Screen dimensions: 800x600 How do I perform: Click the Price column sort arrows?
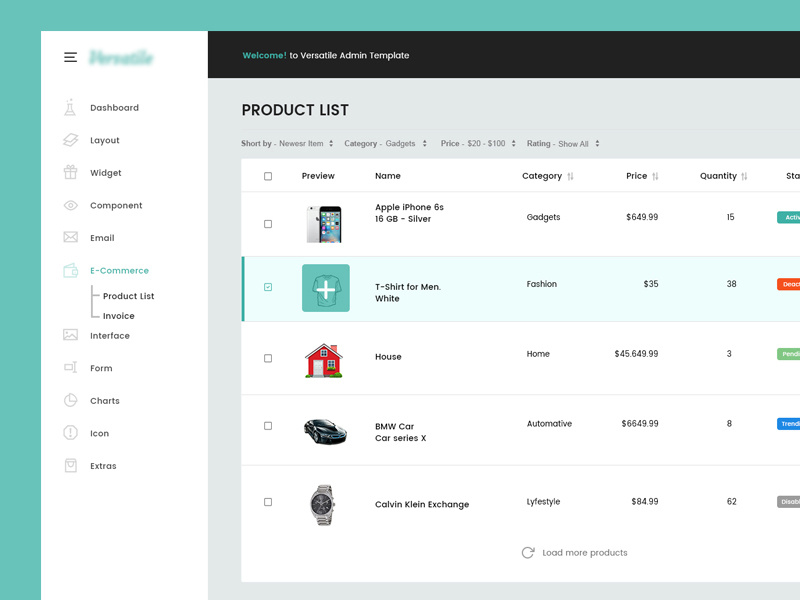click(x=653, y=176)
